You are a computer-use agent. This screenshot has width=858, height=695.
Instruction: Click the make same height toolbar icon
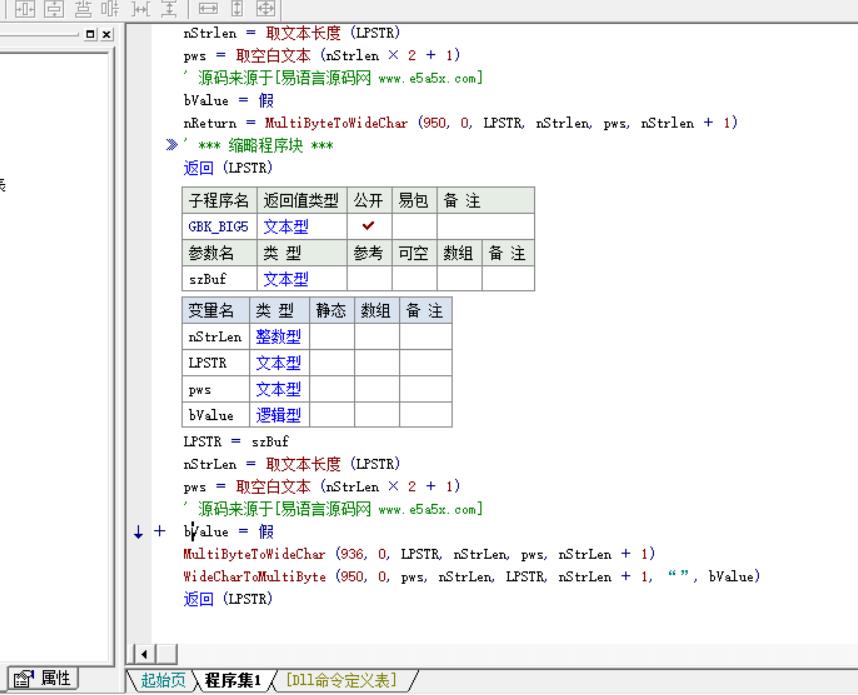[237, 8]
